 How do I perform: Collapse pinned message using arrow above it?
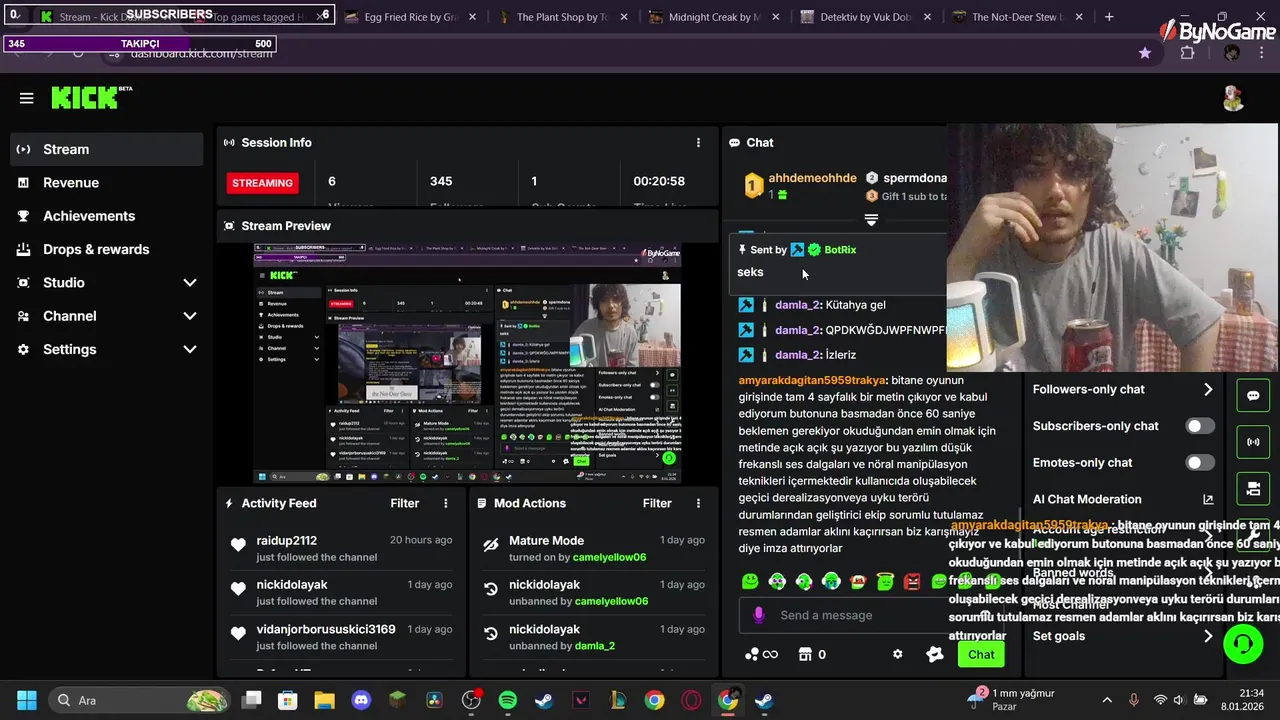pyautogui.click(x=871, y=220)
